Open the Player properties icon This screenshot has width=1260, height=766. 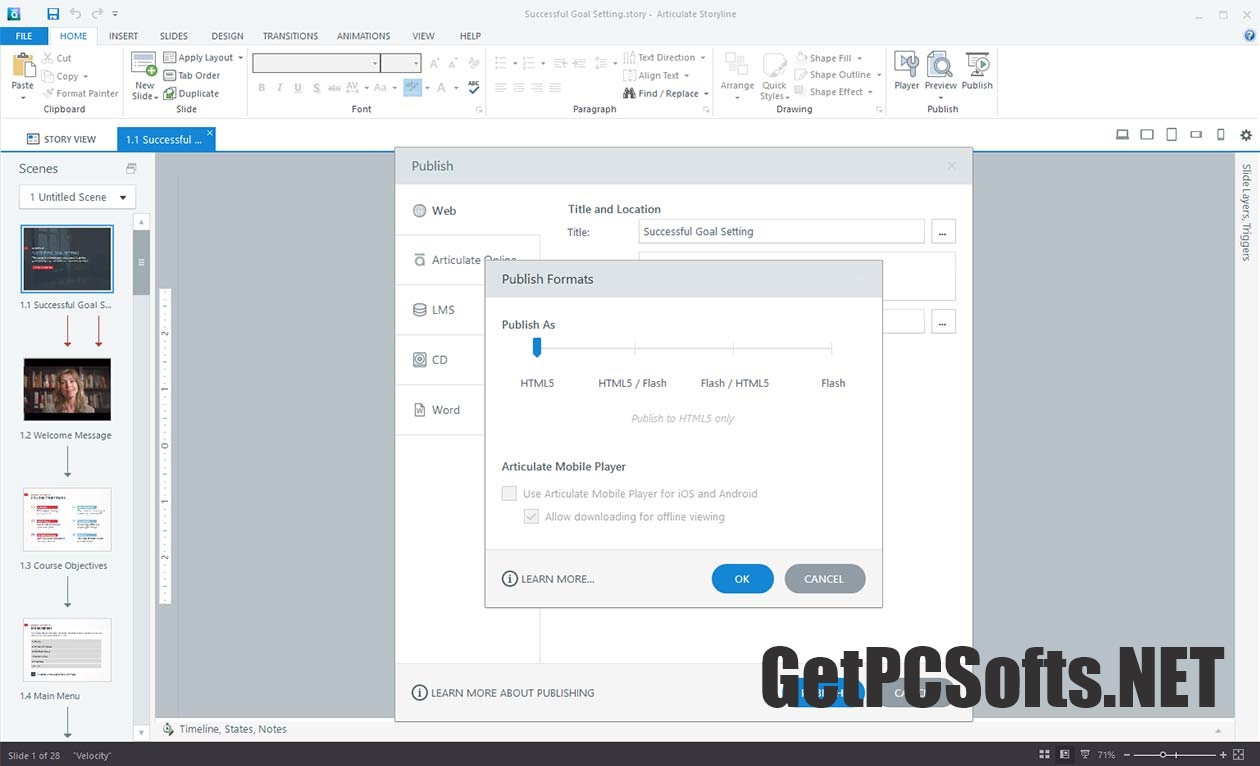[907, 65]
